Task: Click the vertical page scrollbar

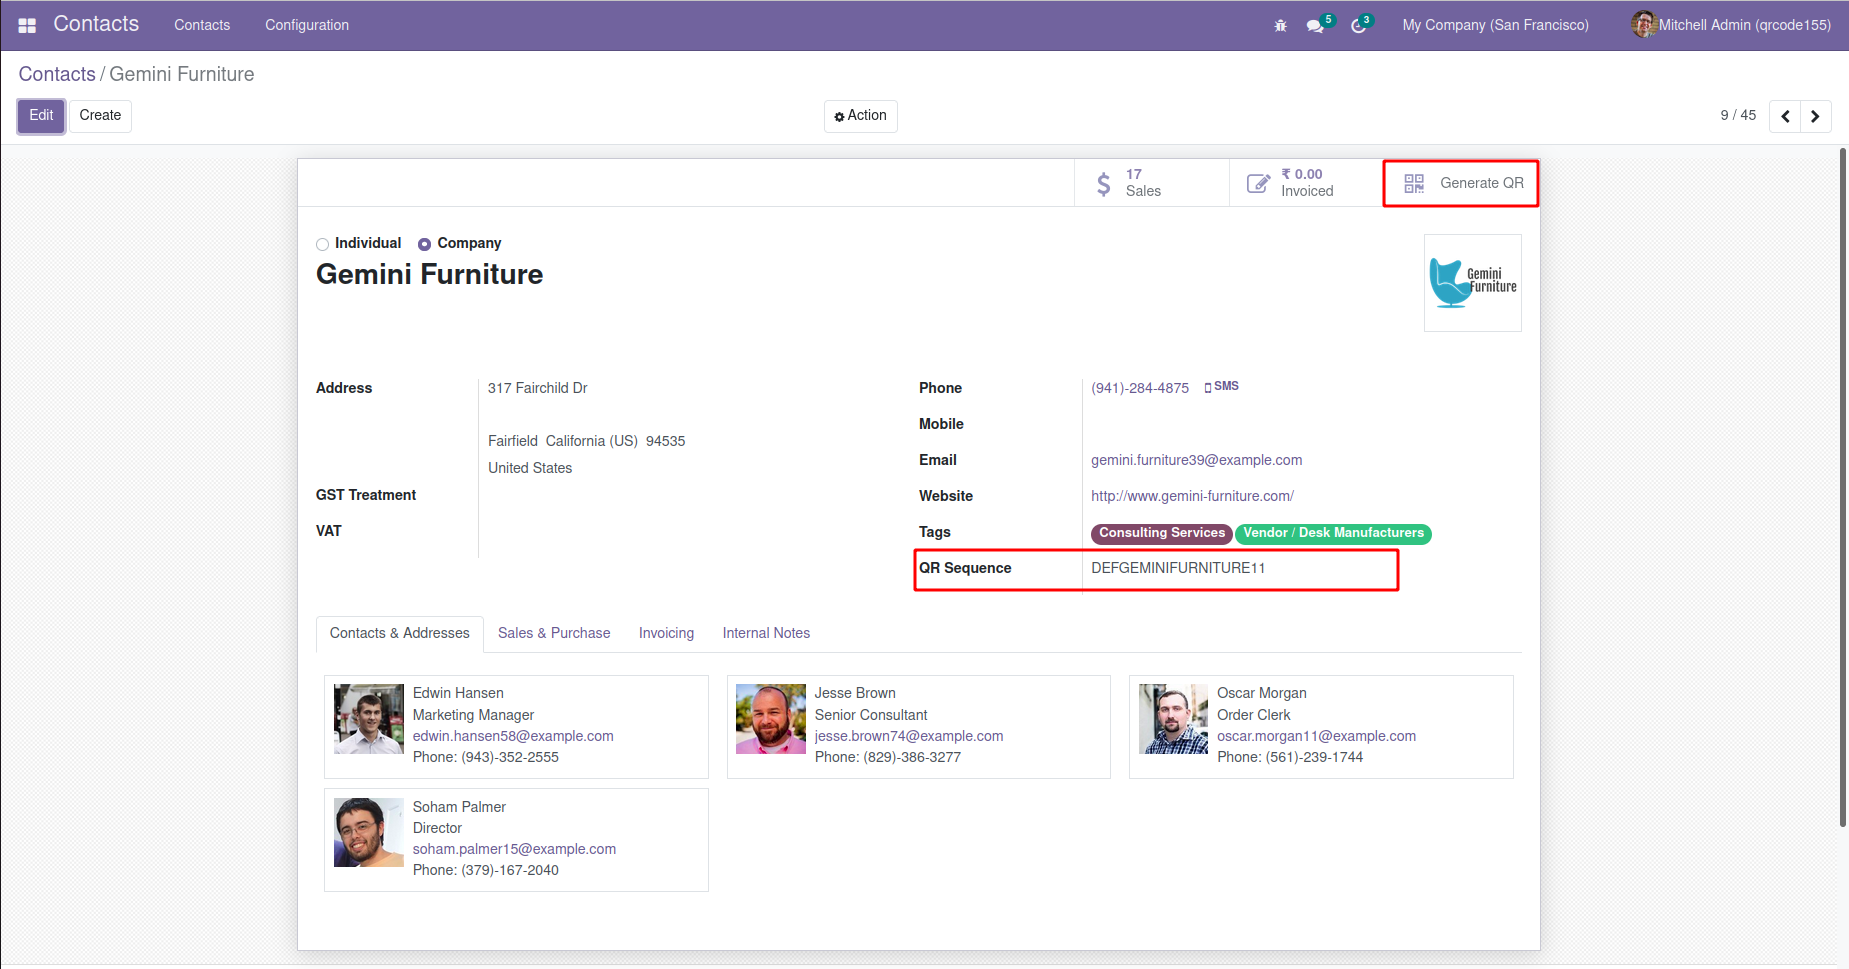Action: coord(1842,488)
